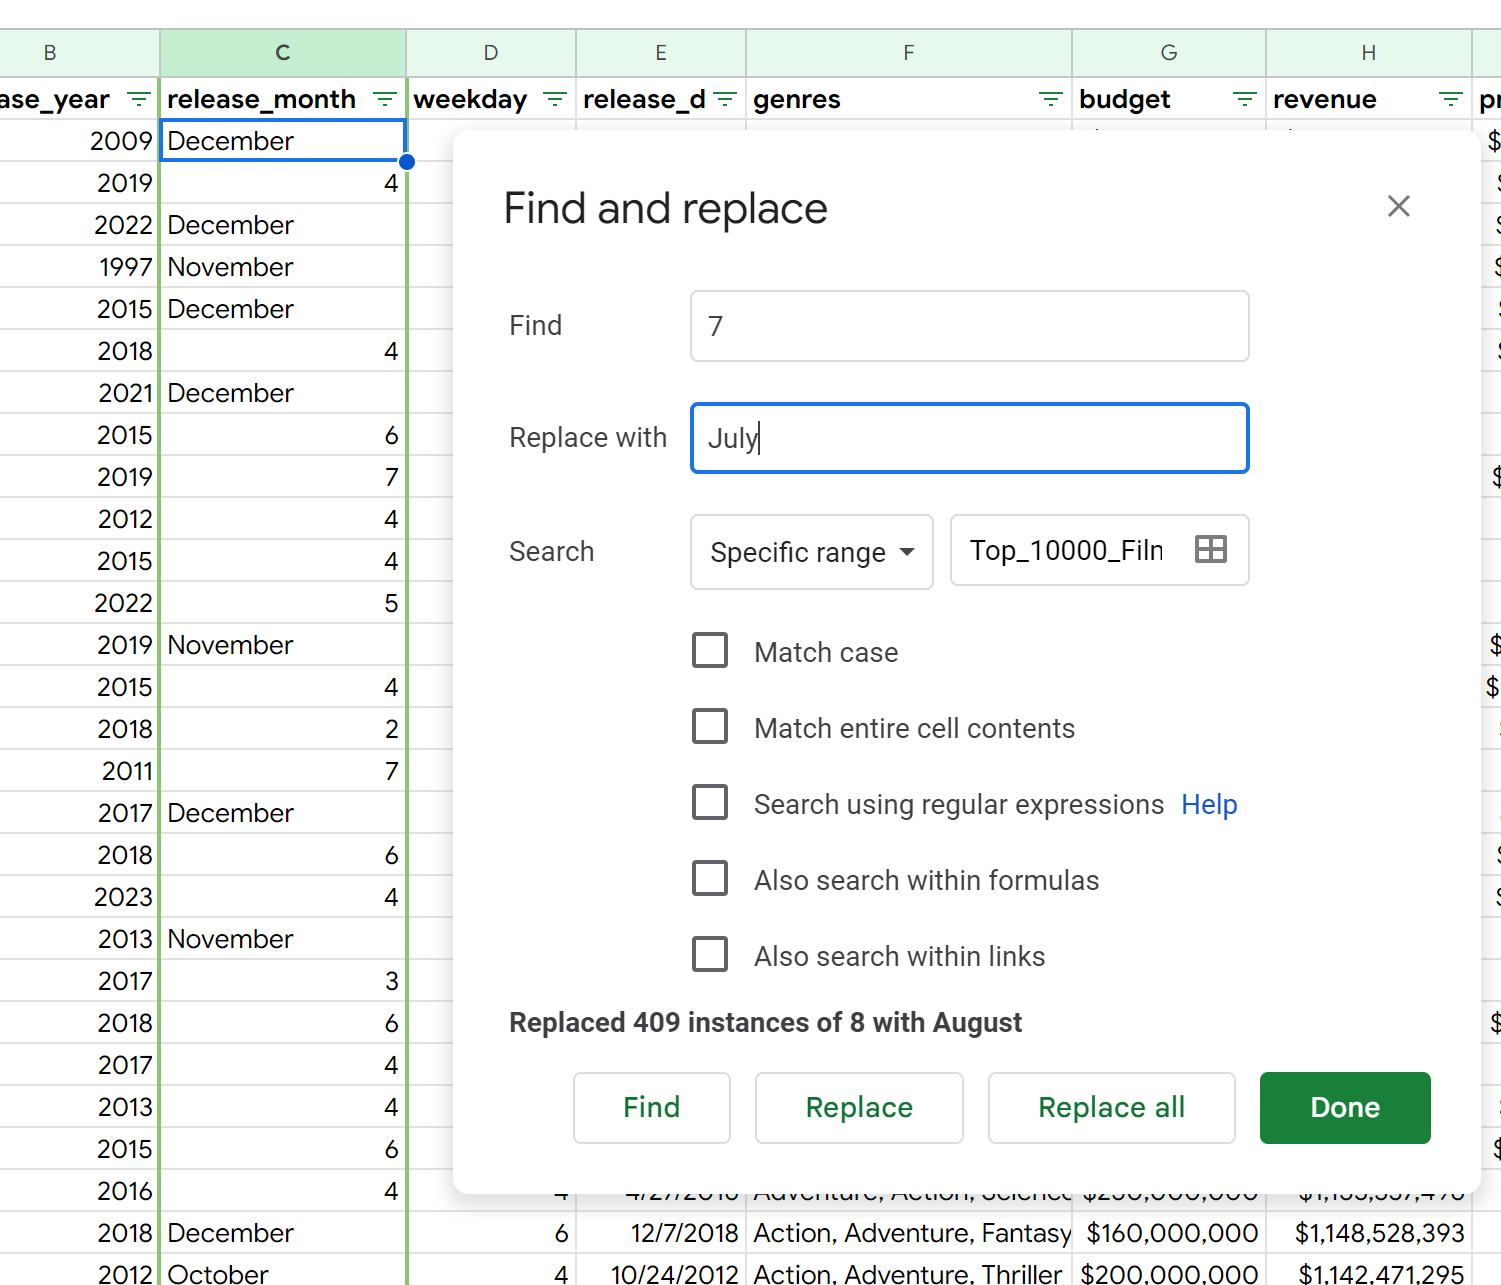This screenshot has width=1501, height=1285.
Task: Enable Search using regular expressions
Action: pos(710,802)
